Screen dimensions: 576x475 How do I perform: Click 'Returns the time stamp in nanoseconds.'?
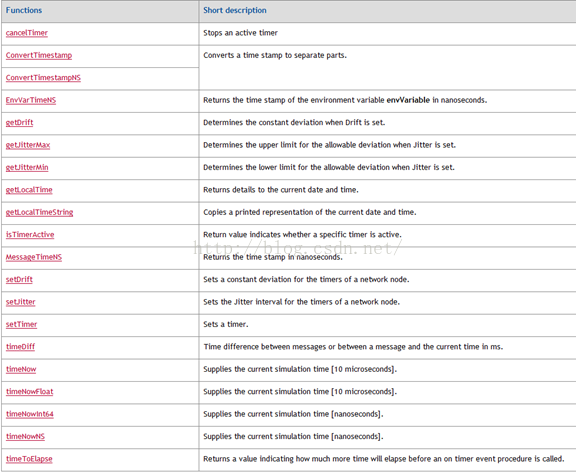point(273,257)
